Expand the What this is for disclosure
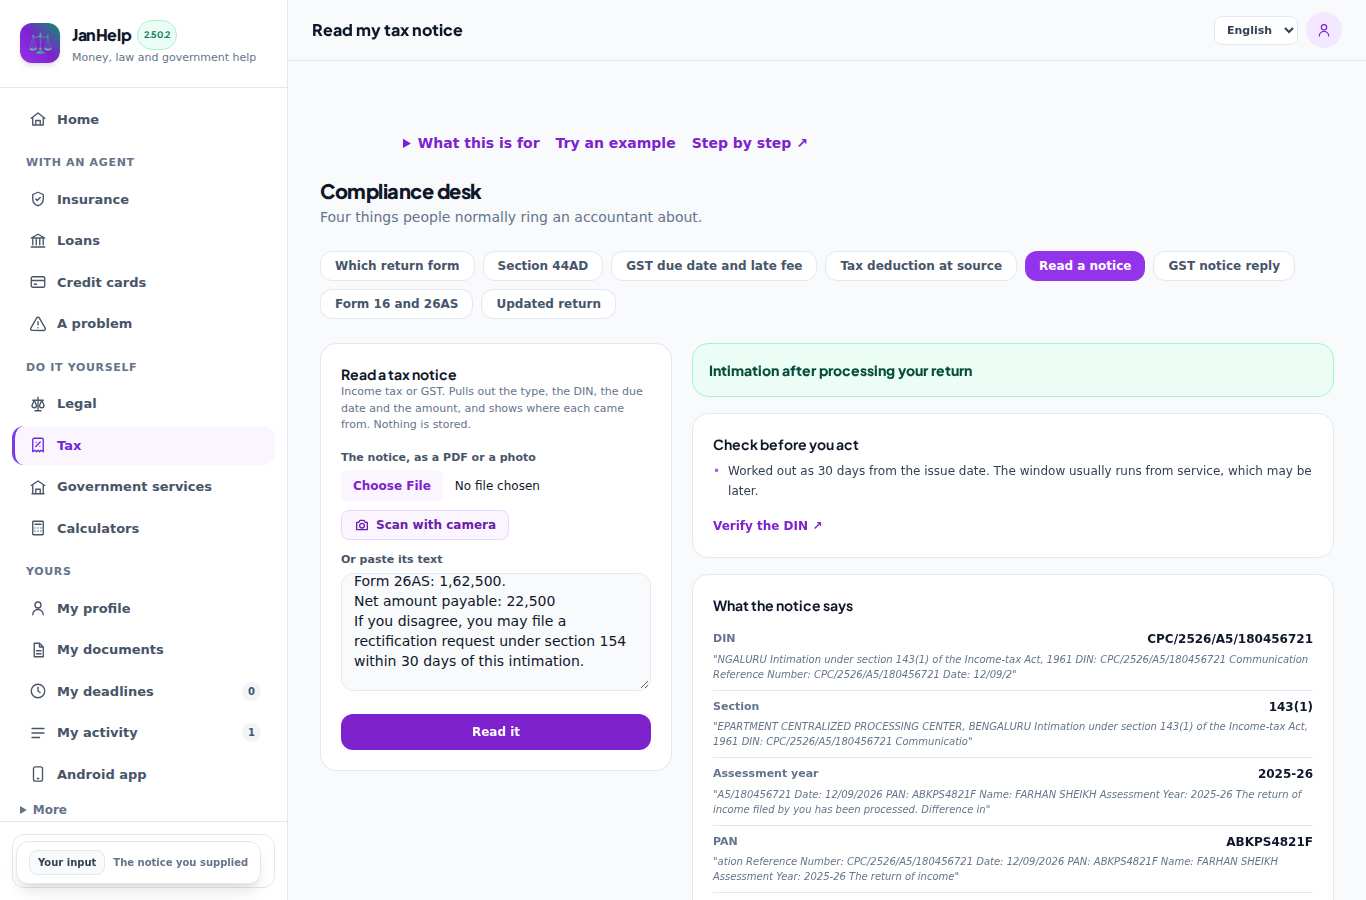Image resolution: width=1366 pixels, height=900 pixels. click(x=471, y=143)
